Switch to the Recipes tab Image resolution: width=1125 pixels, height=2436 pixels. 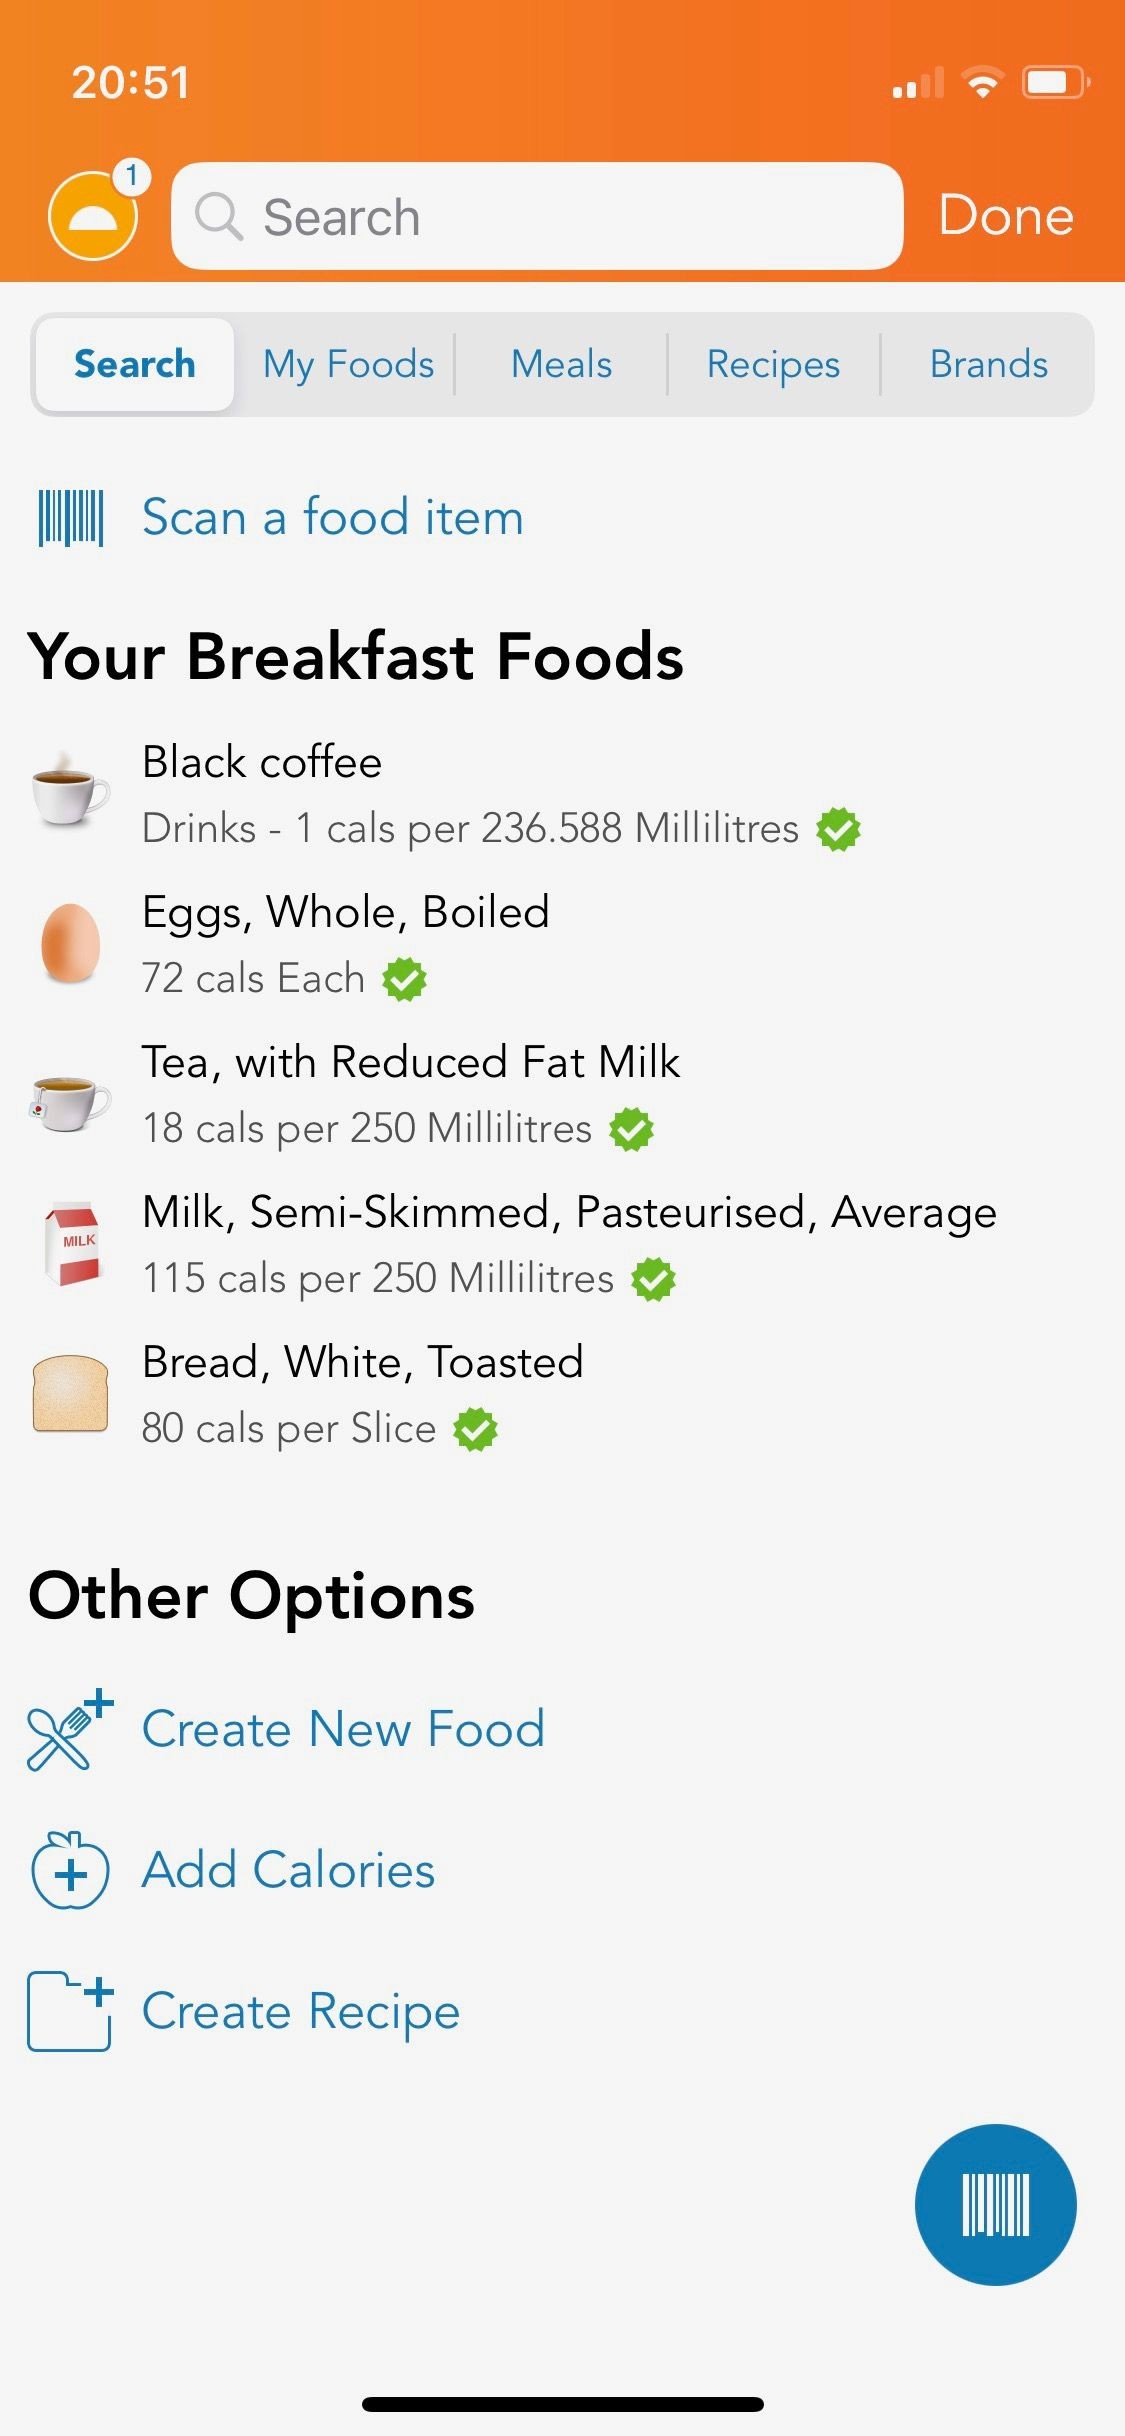point(773,364)
